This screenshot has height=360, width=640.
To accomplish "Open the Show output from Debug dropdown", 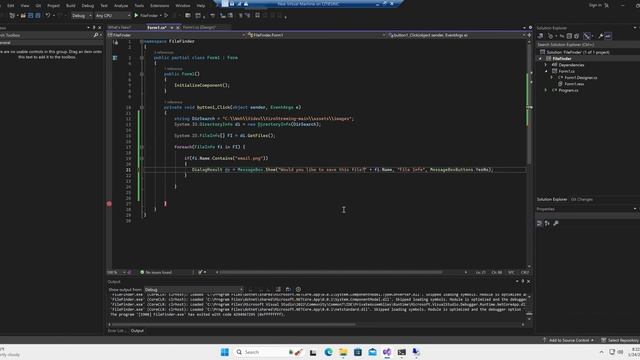I will [x=193, y=290].
